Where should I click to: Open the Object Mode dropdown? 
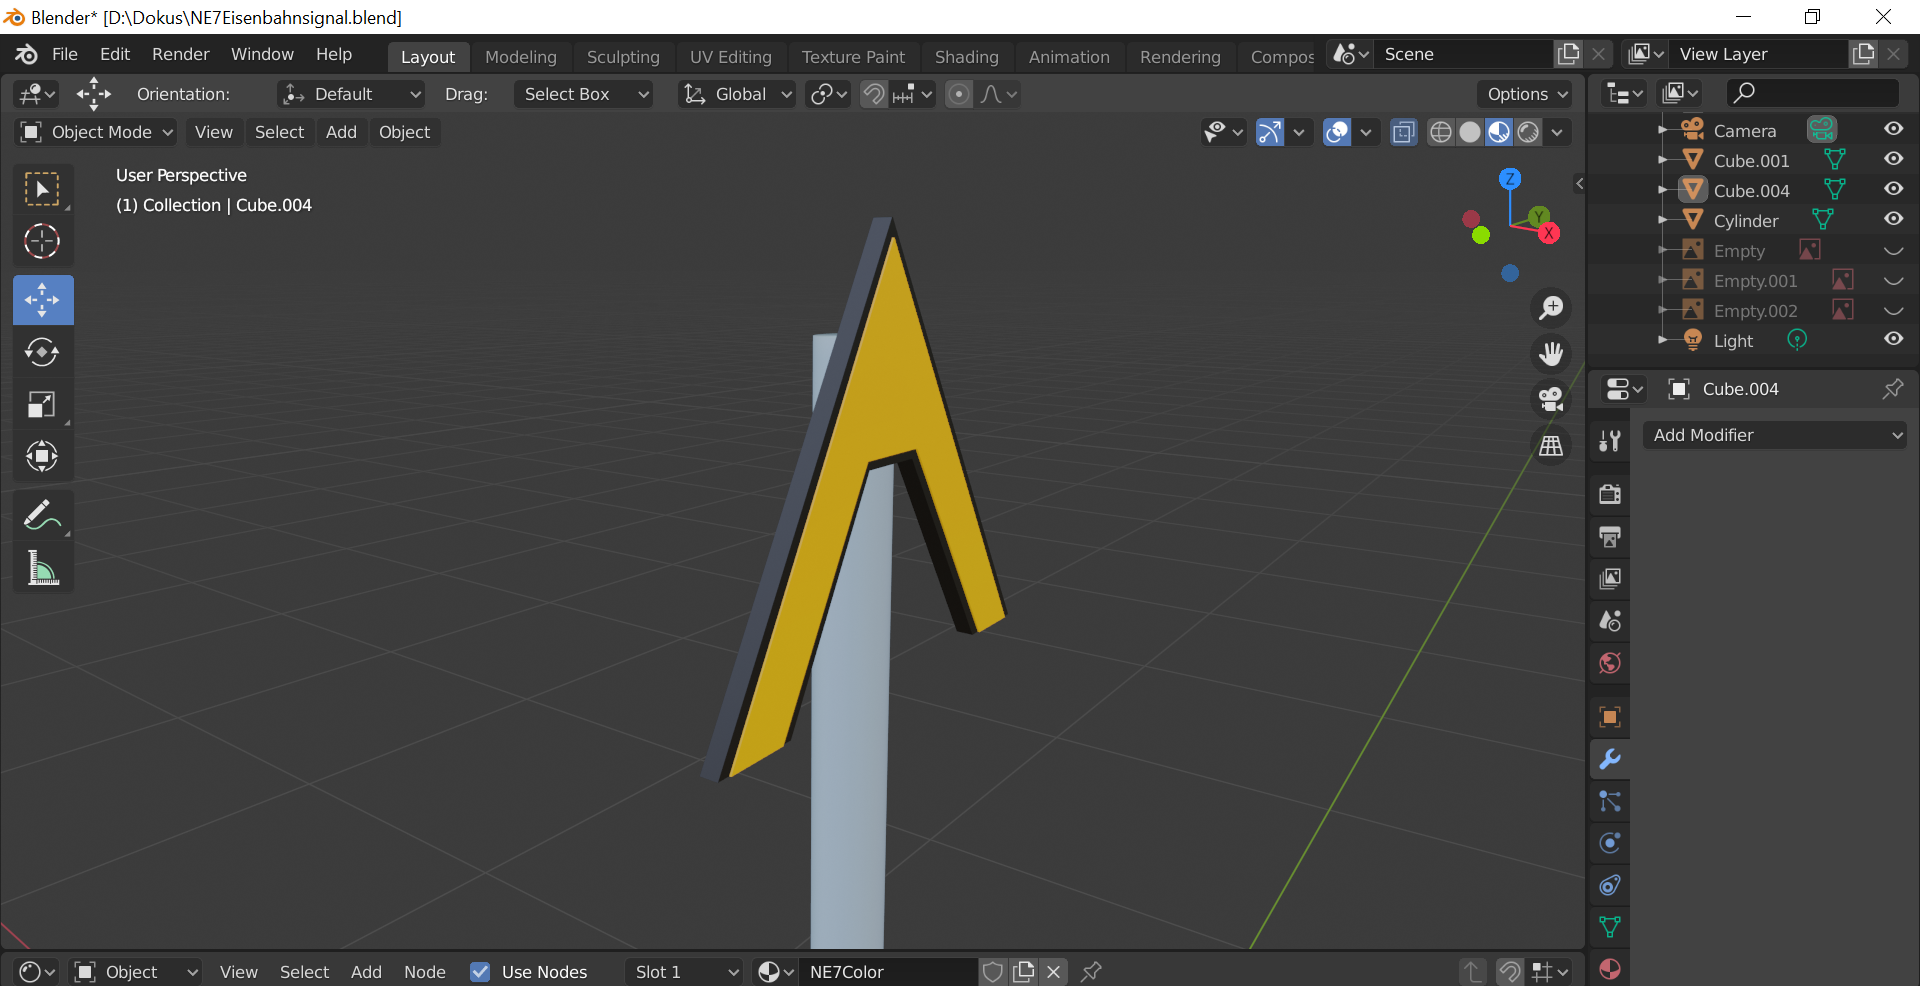point(98,132)
